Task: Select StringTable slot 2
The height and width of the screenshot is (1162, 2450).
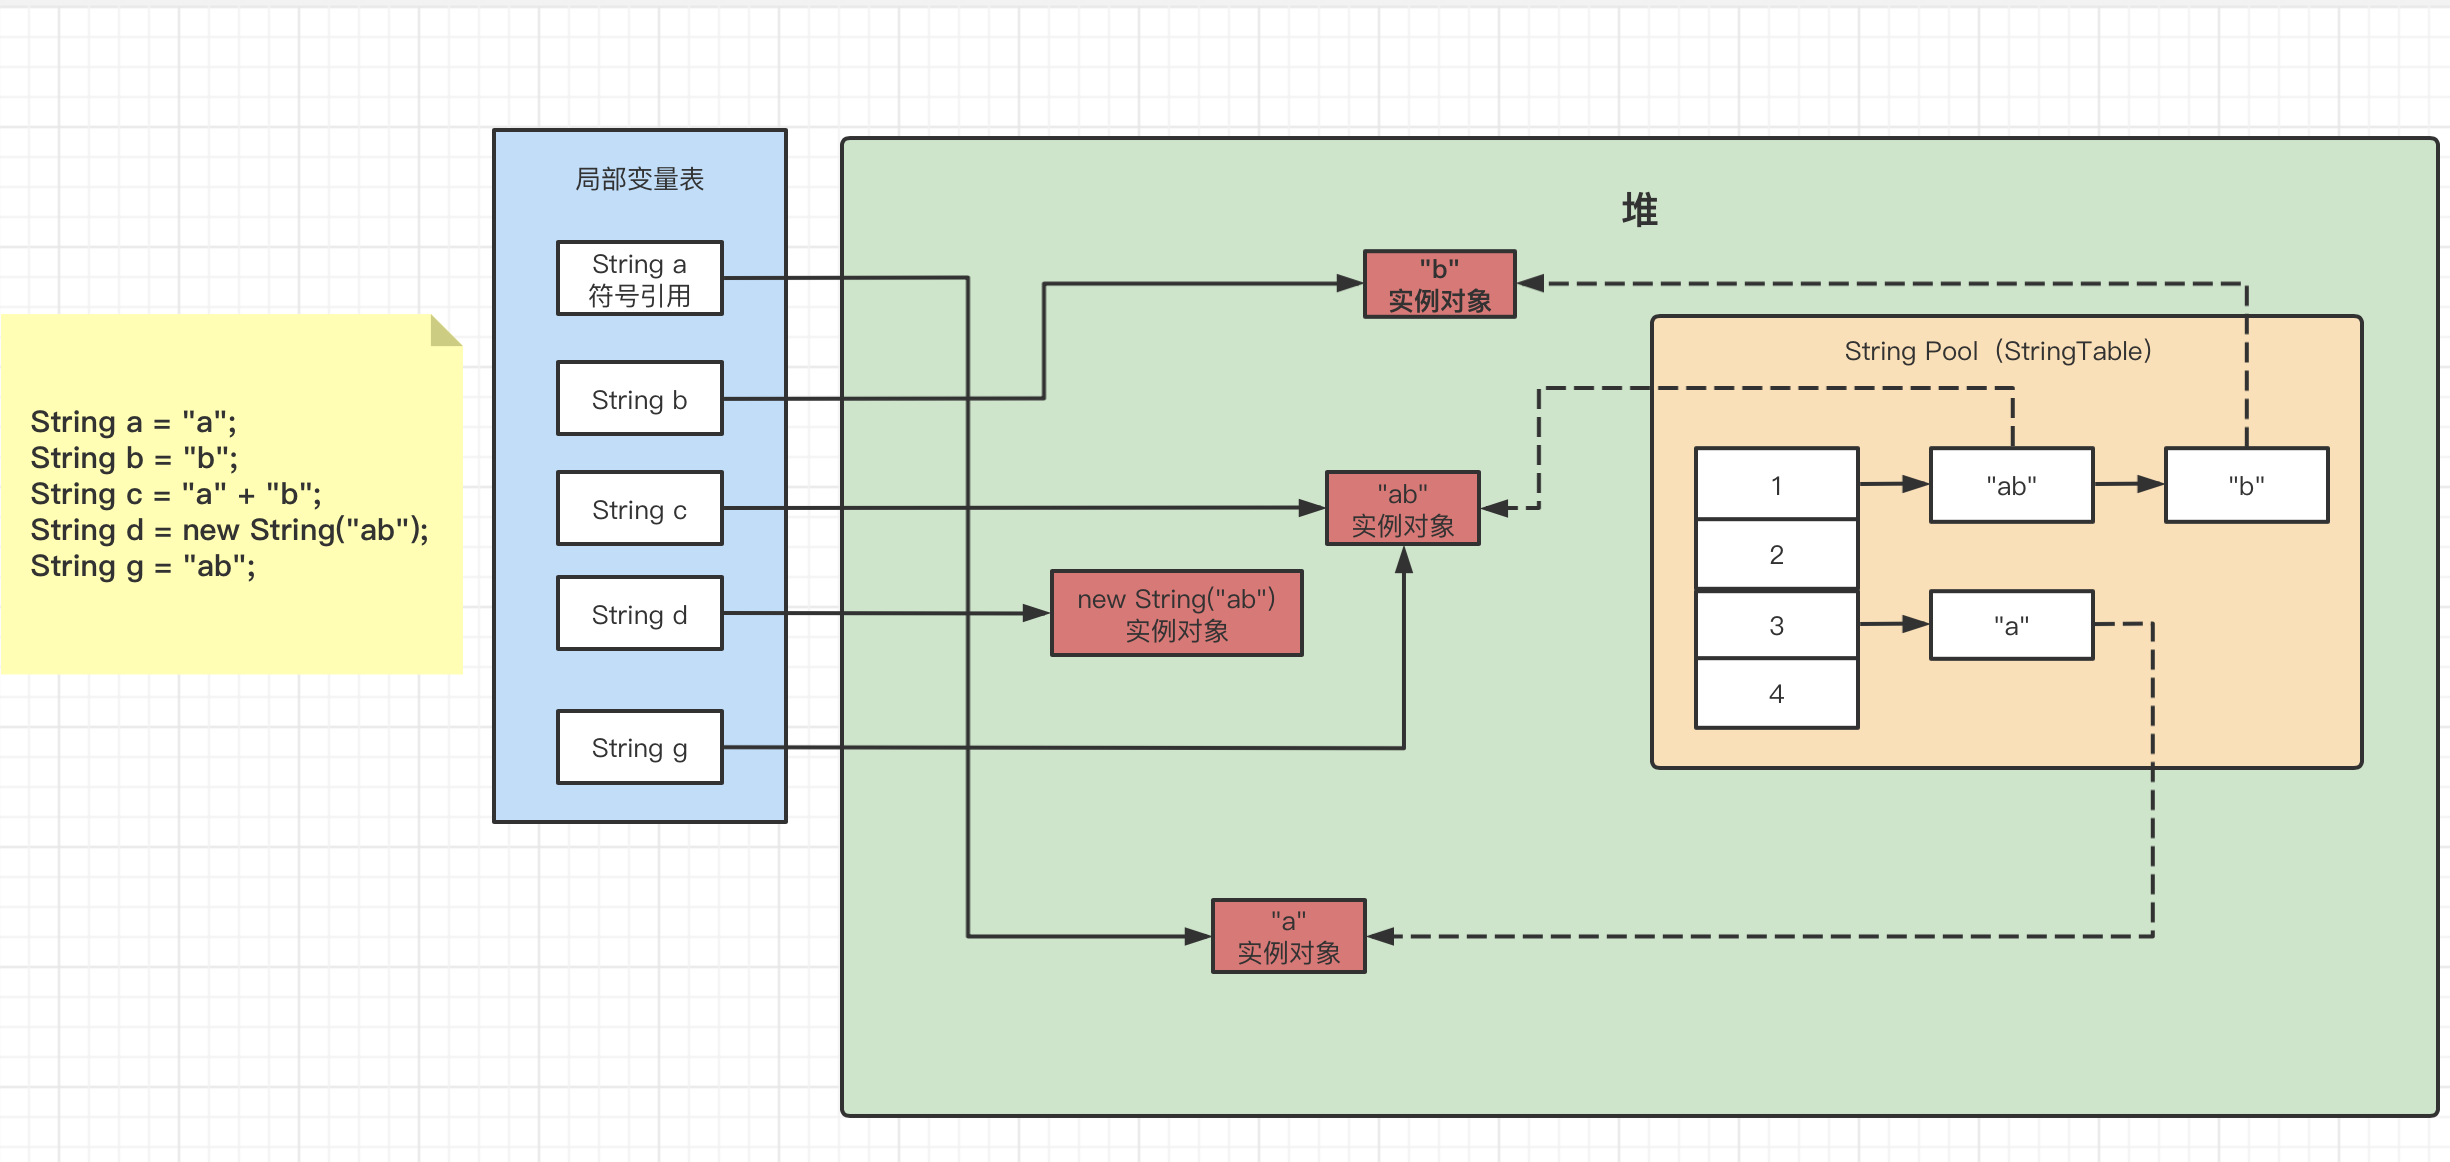Action: pyautogui.click(x=1777, y=555)
